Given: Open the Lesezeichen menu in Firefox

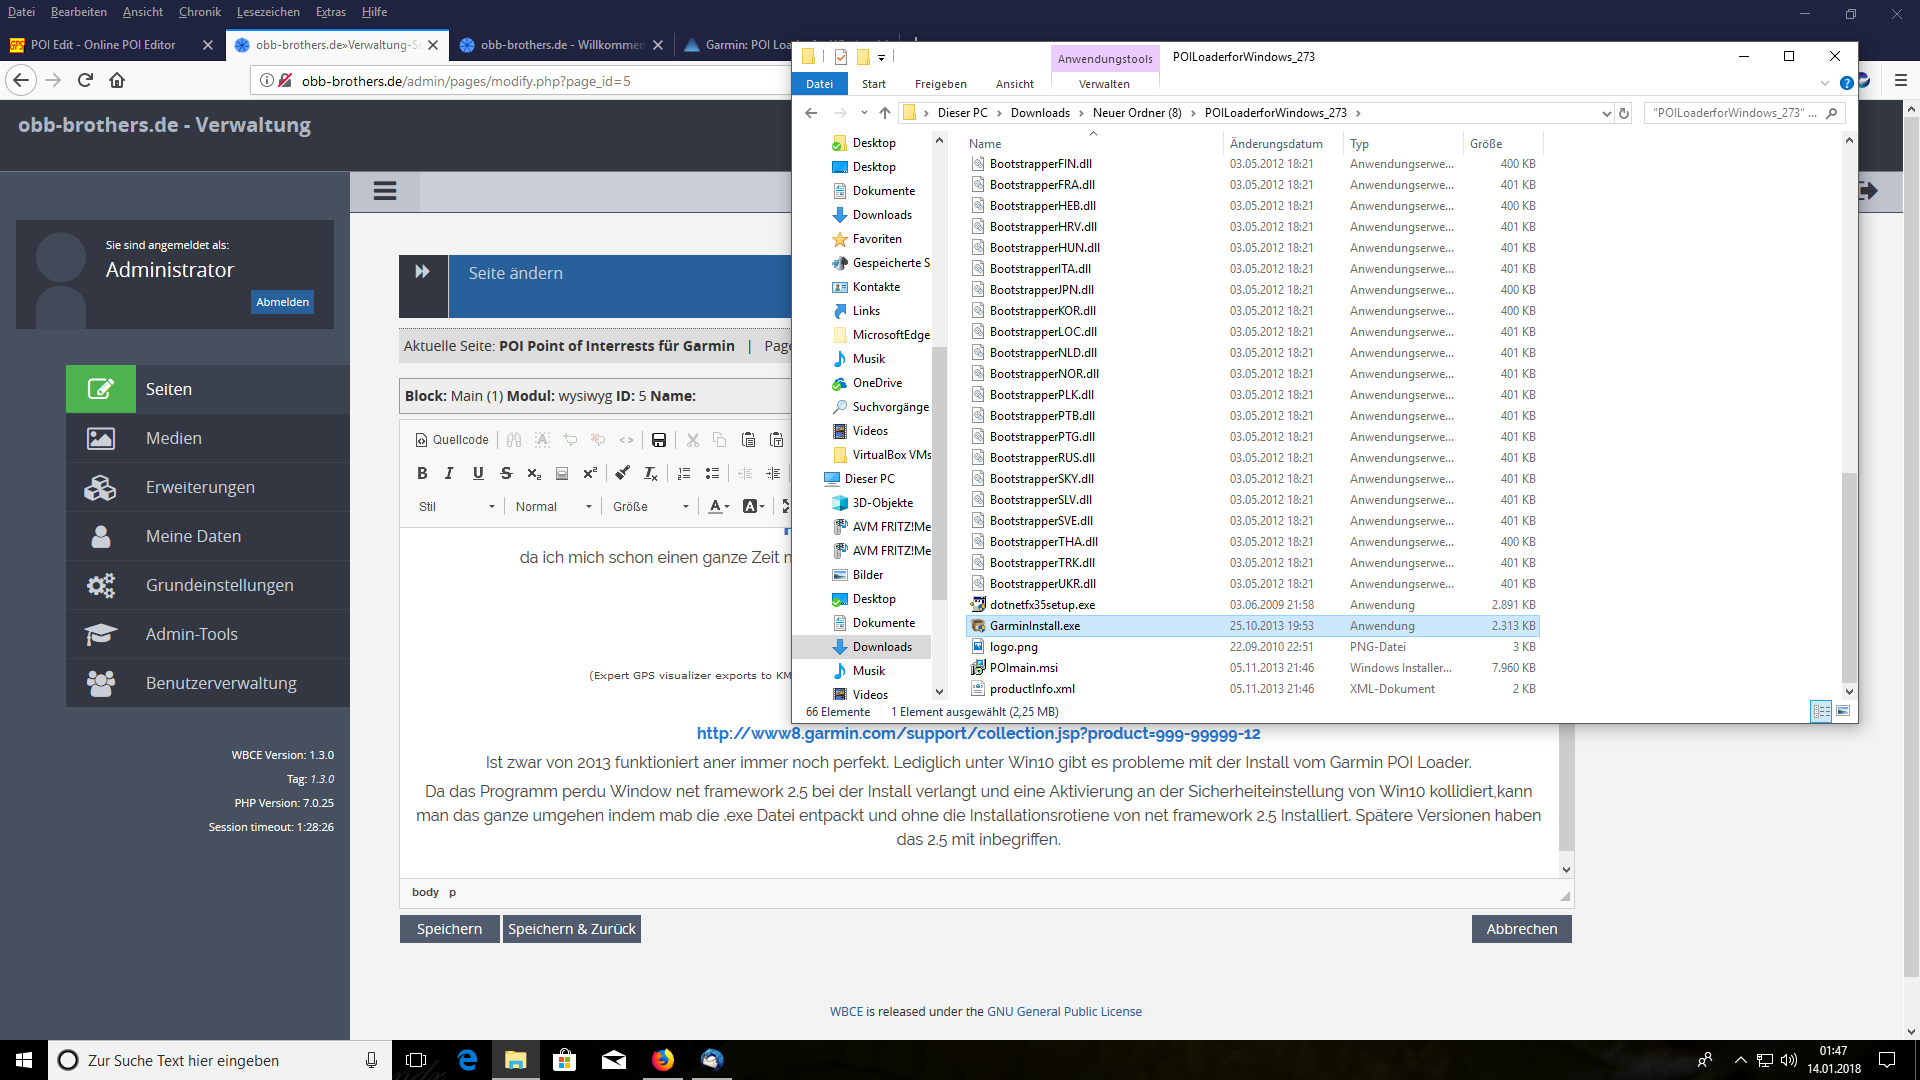Looking at the screenshot, I should [268, 12].
